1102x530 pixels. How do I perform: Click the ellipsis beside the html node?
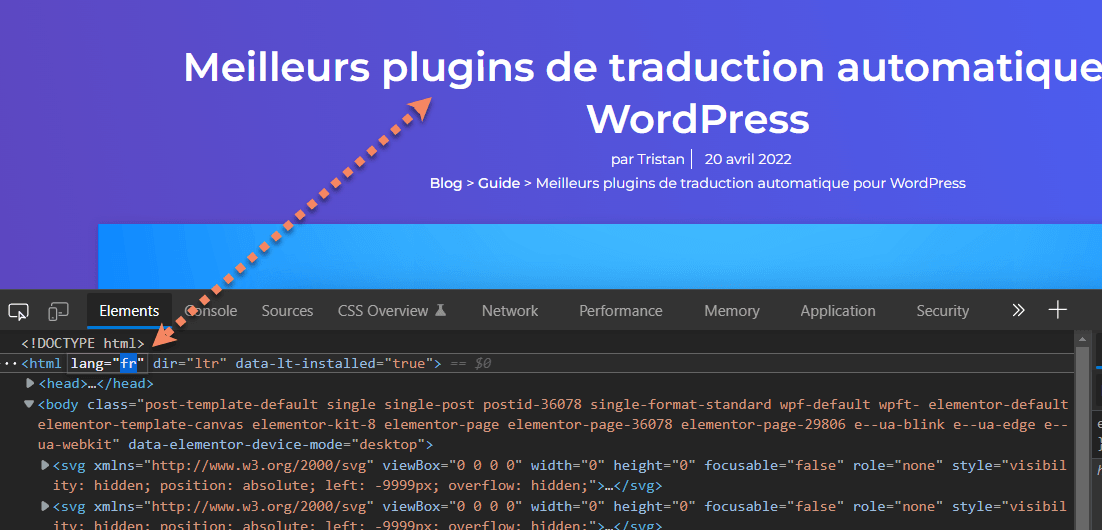(x=10, y=364)
